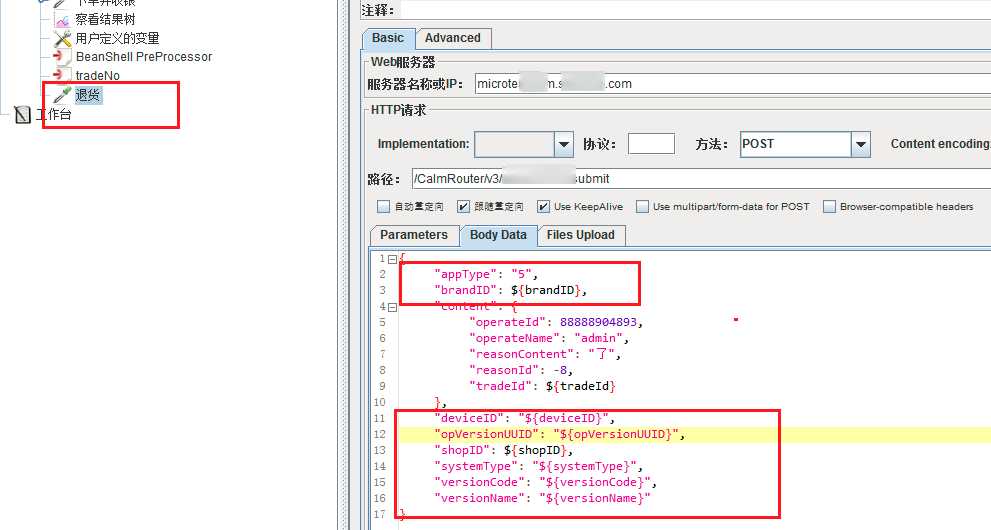This screenshot has width=991, height=530.
Task: Click the 退货 sampler pipette icon
Action: click(x=62, y=95)
